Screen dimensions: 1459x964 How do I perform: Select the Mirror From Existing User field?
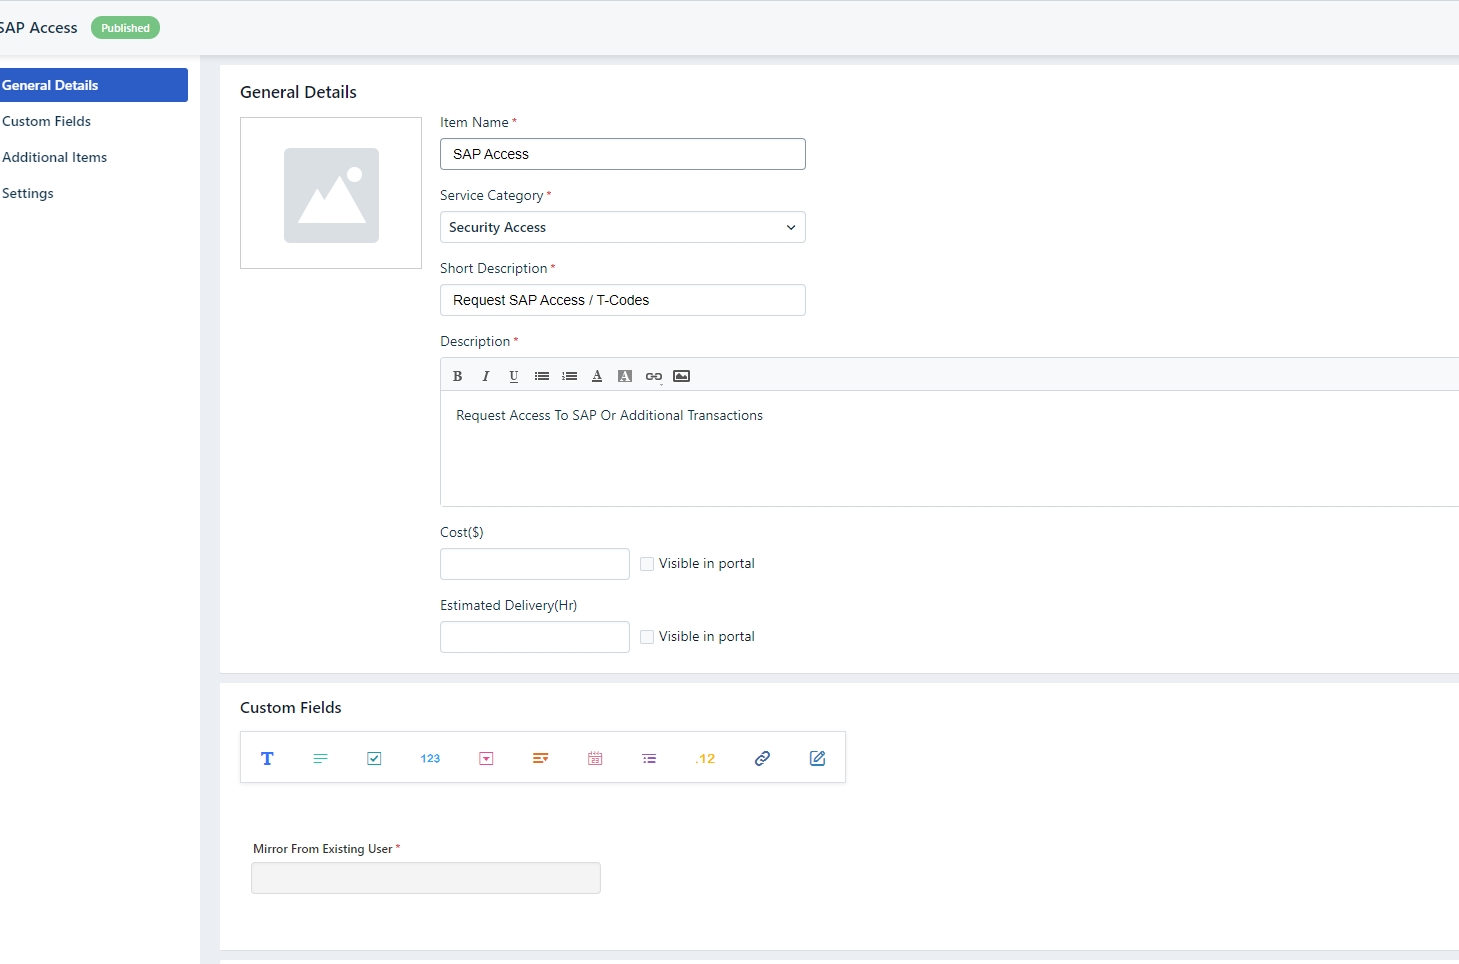pos(426,878)
